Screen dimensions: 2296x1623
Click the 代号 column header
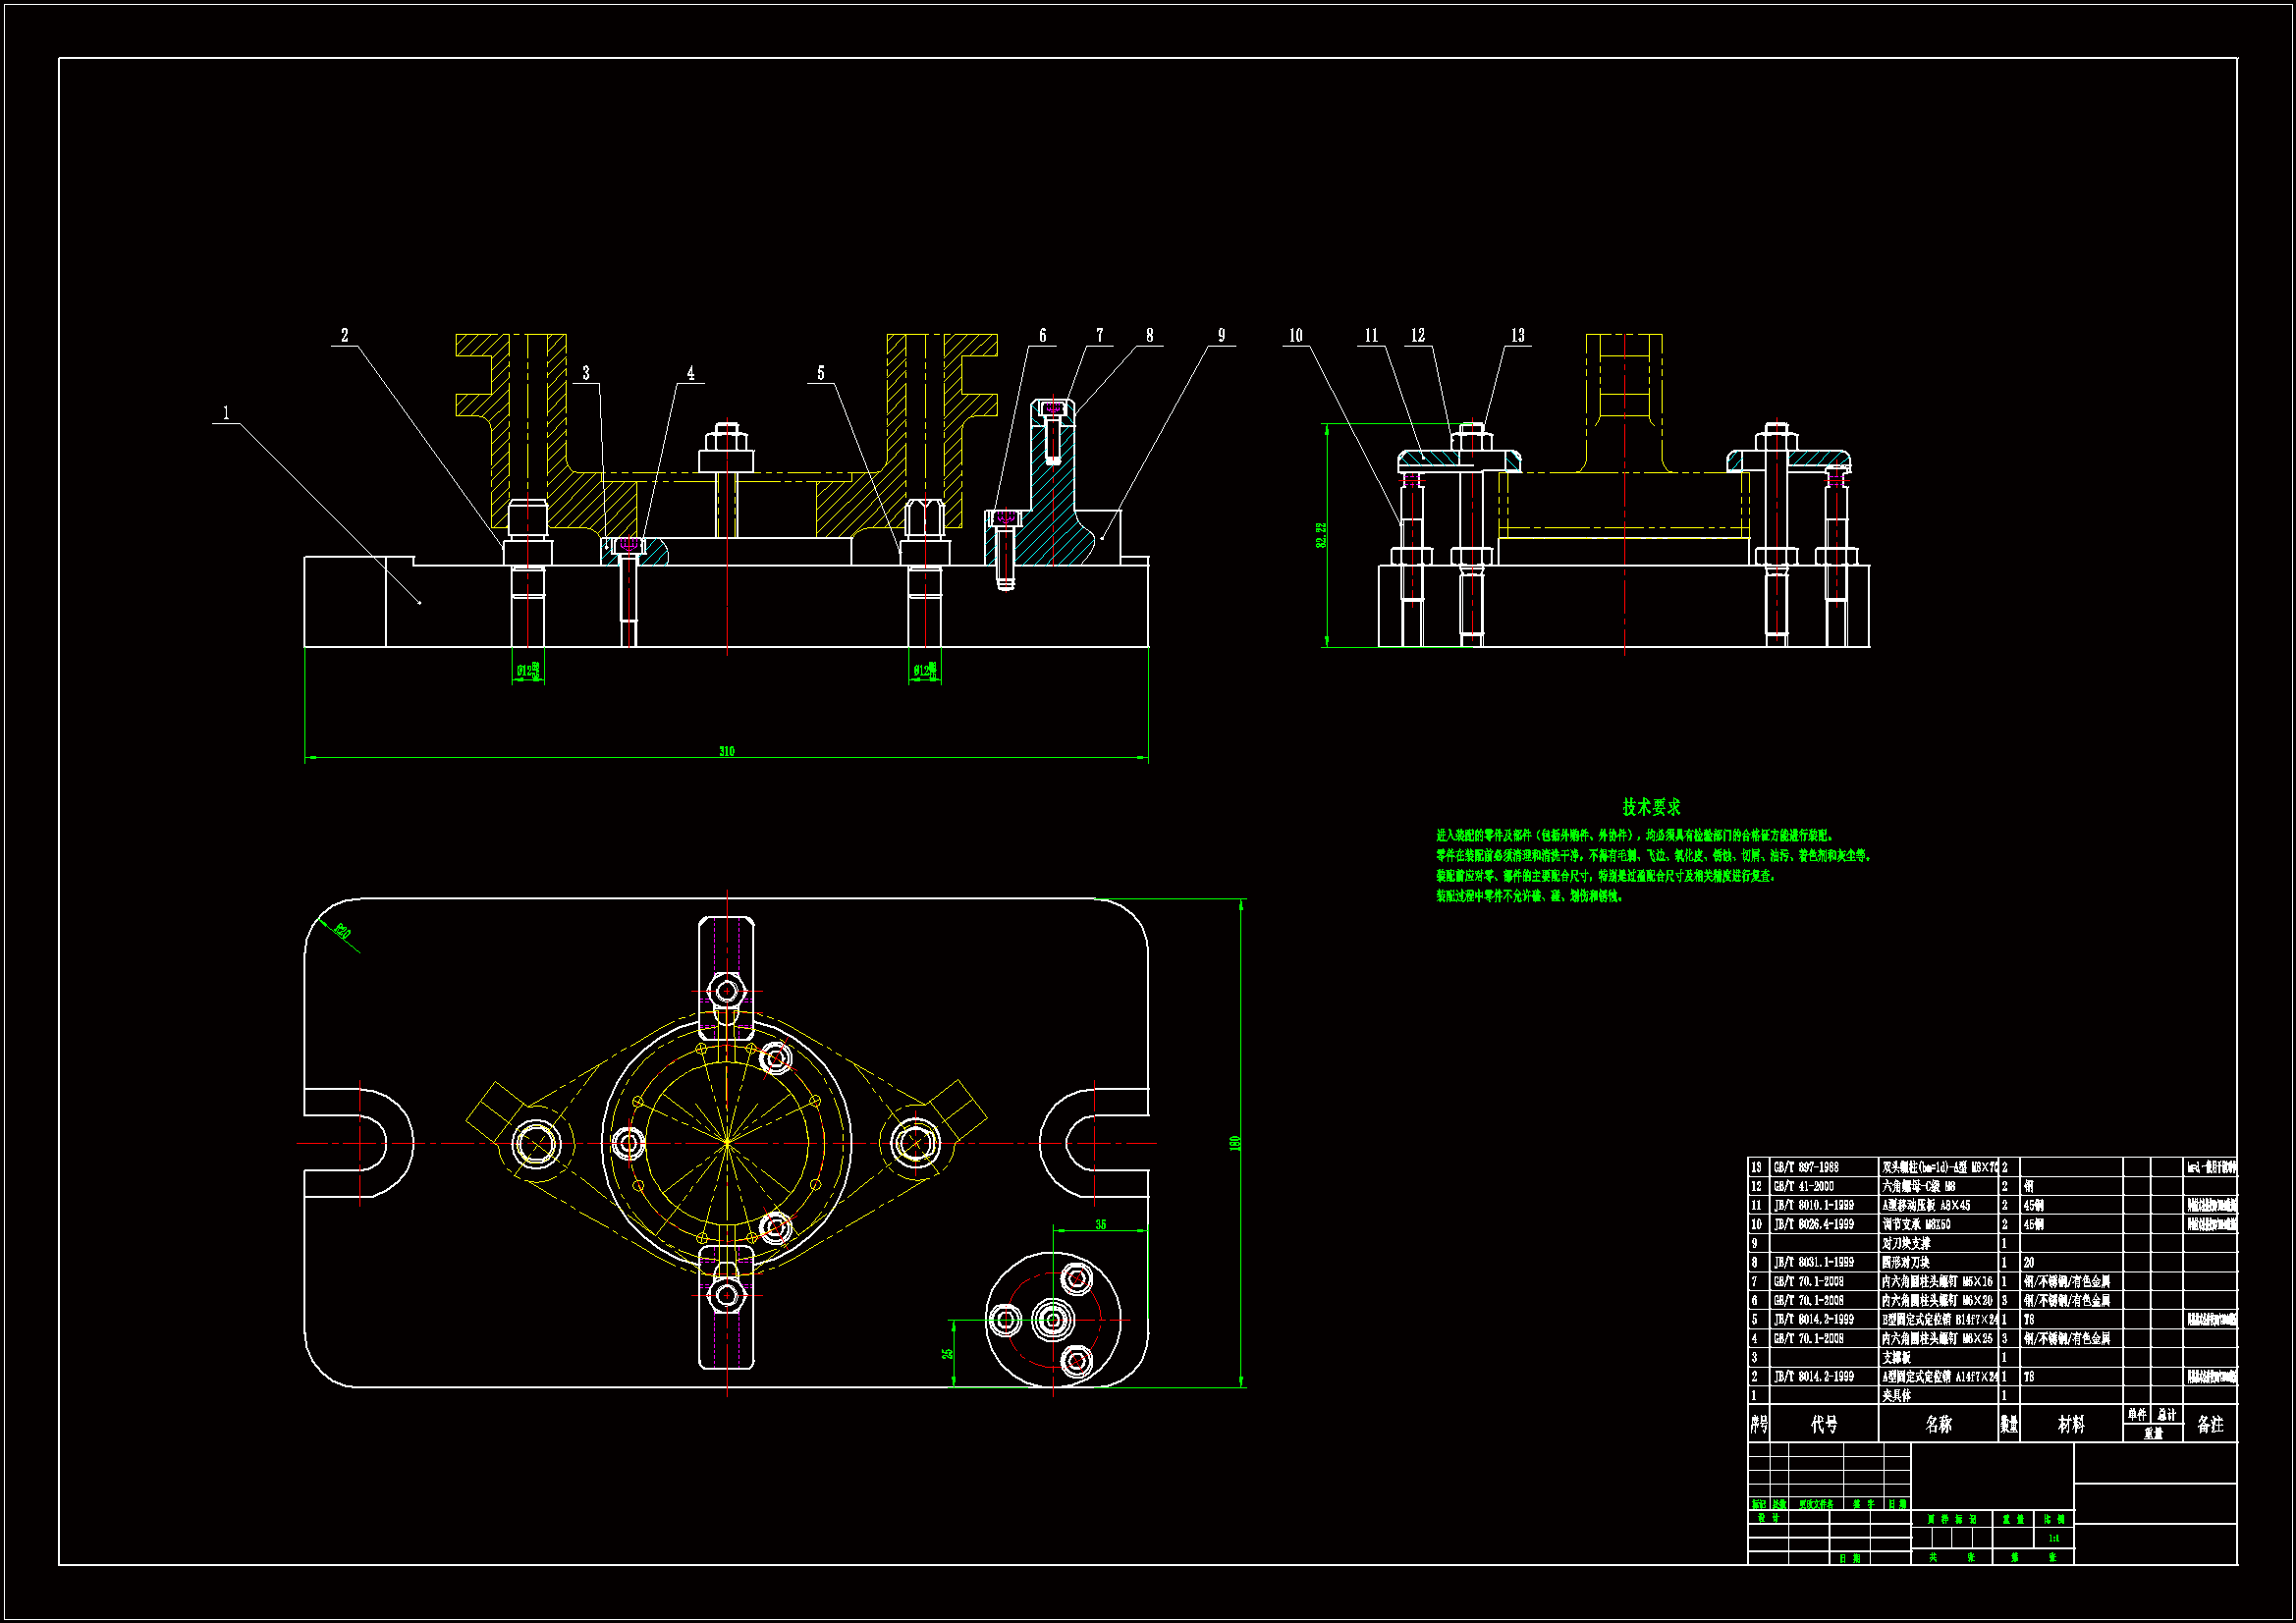(1824, 1424)
